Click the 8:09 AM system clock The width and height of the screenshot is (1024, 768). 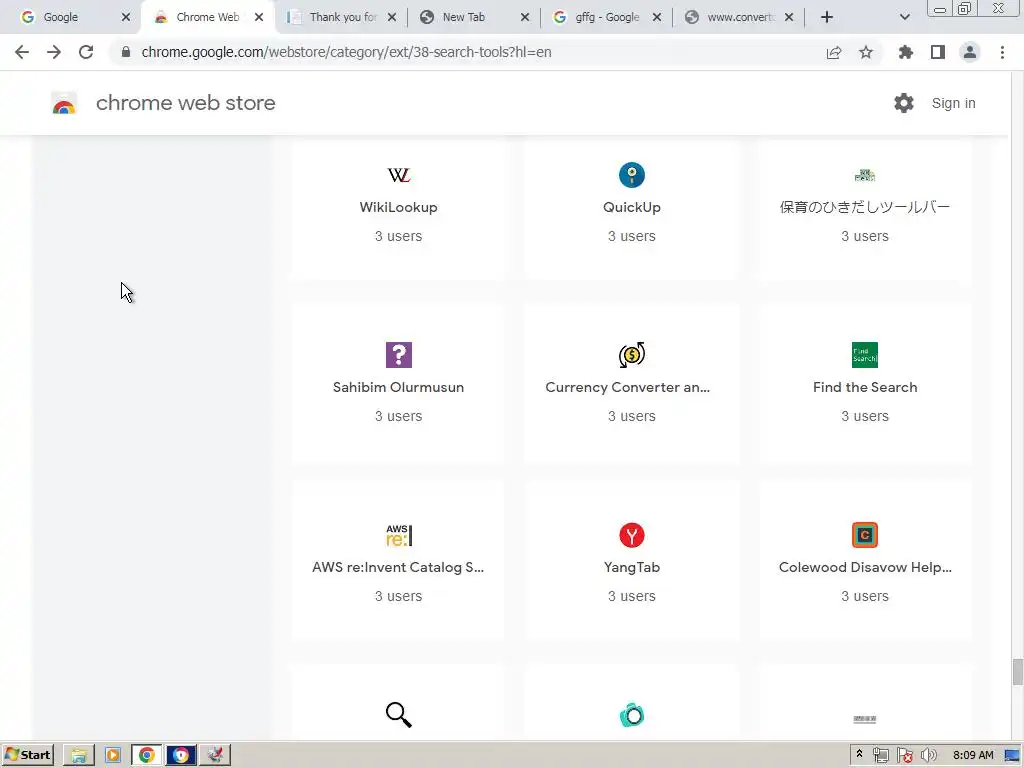pos(973,755)
